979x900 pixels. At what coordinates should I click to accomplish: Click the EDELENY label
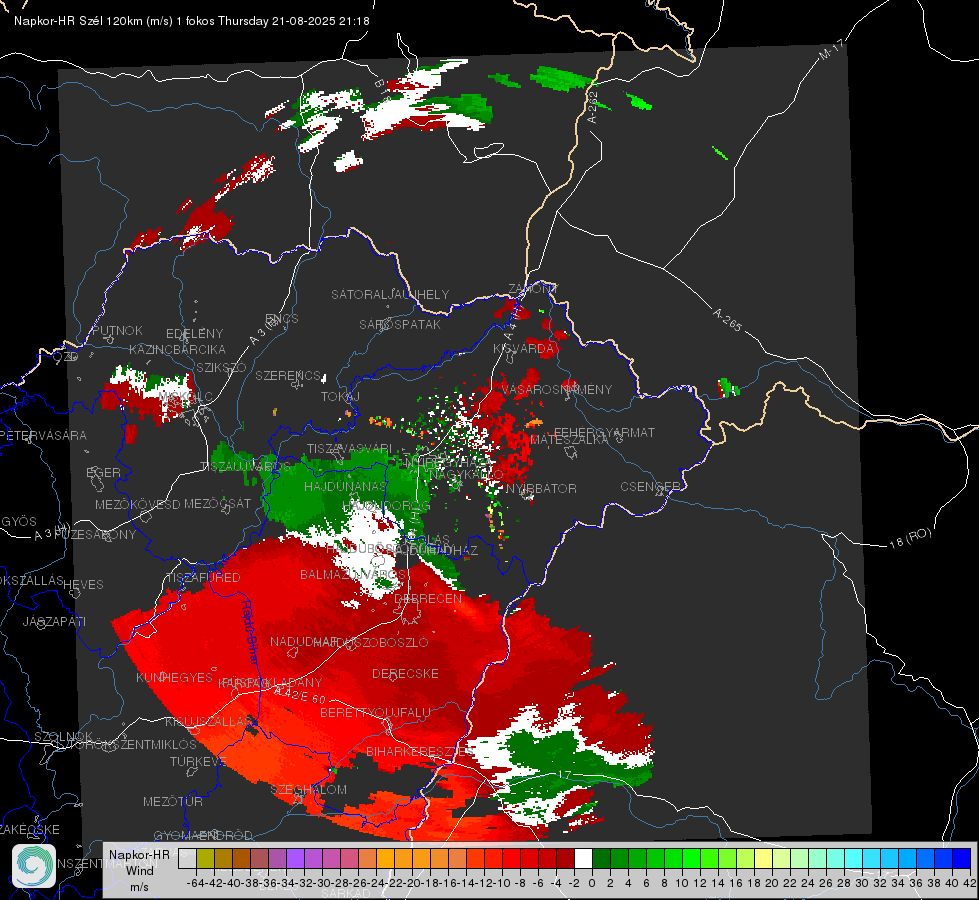click(194, 334)
